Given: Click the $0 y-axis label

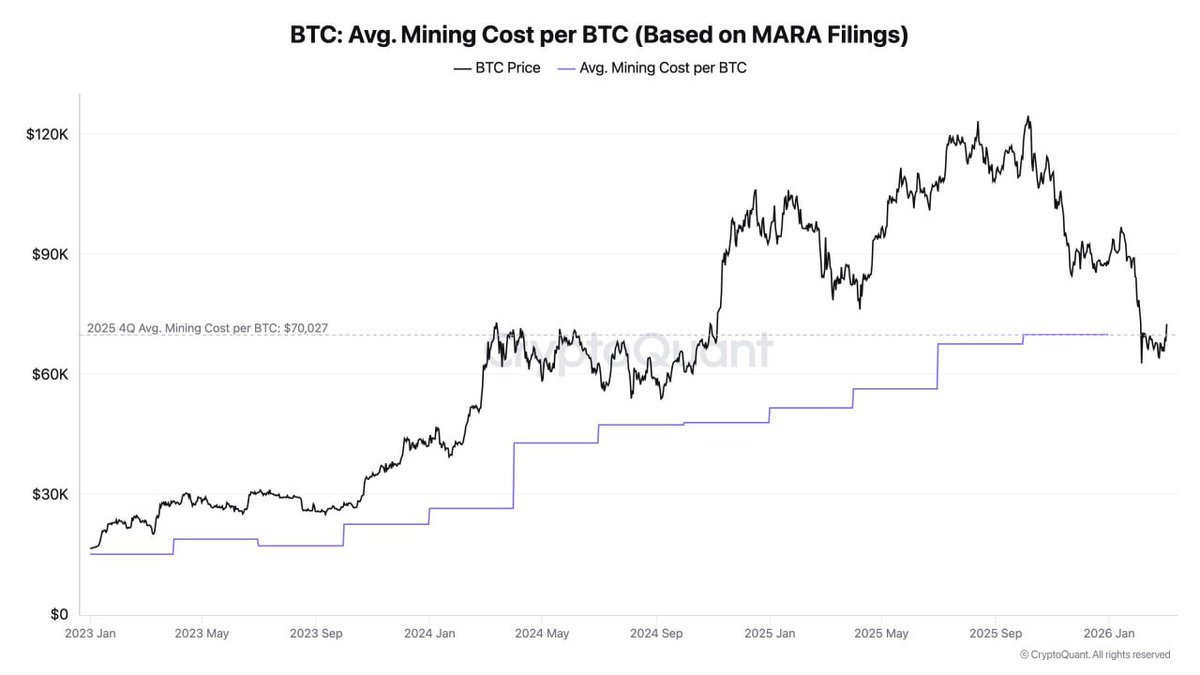Looking at the screenshot, I should coord(60,615).
